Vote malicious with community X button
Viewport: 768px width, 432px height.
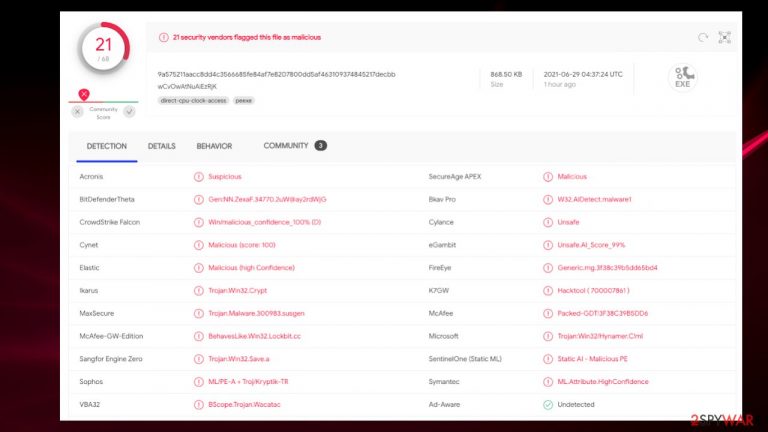pyautogui.click(x=77, y=112)
